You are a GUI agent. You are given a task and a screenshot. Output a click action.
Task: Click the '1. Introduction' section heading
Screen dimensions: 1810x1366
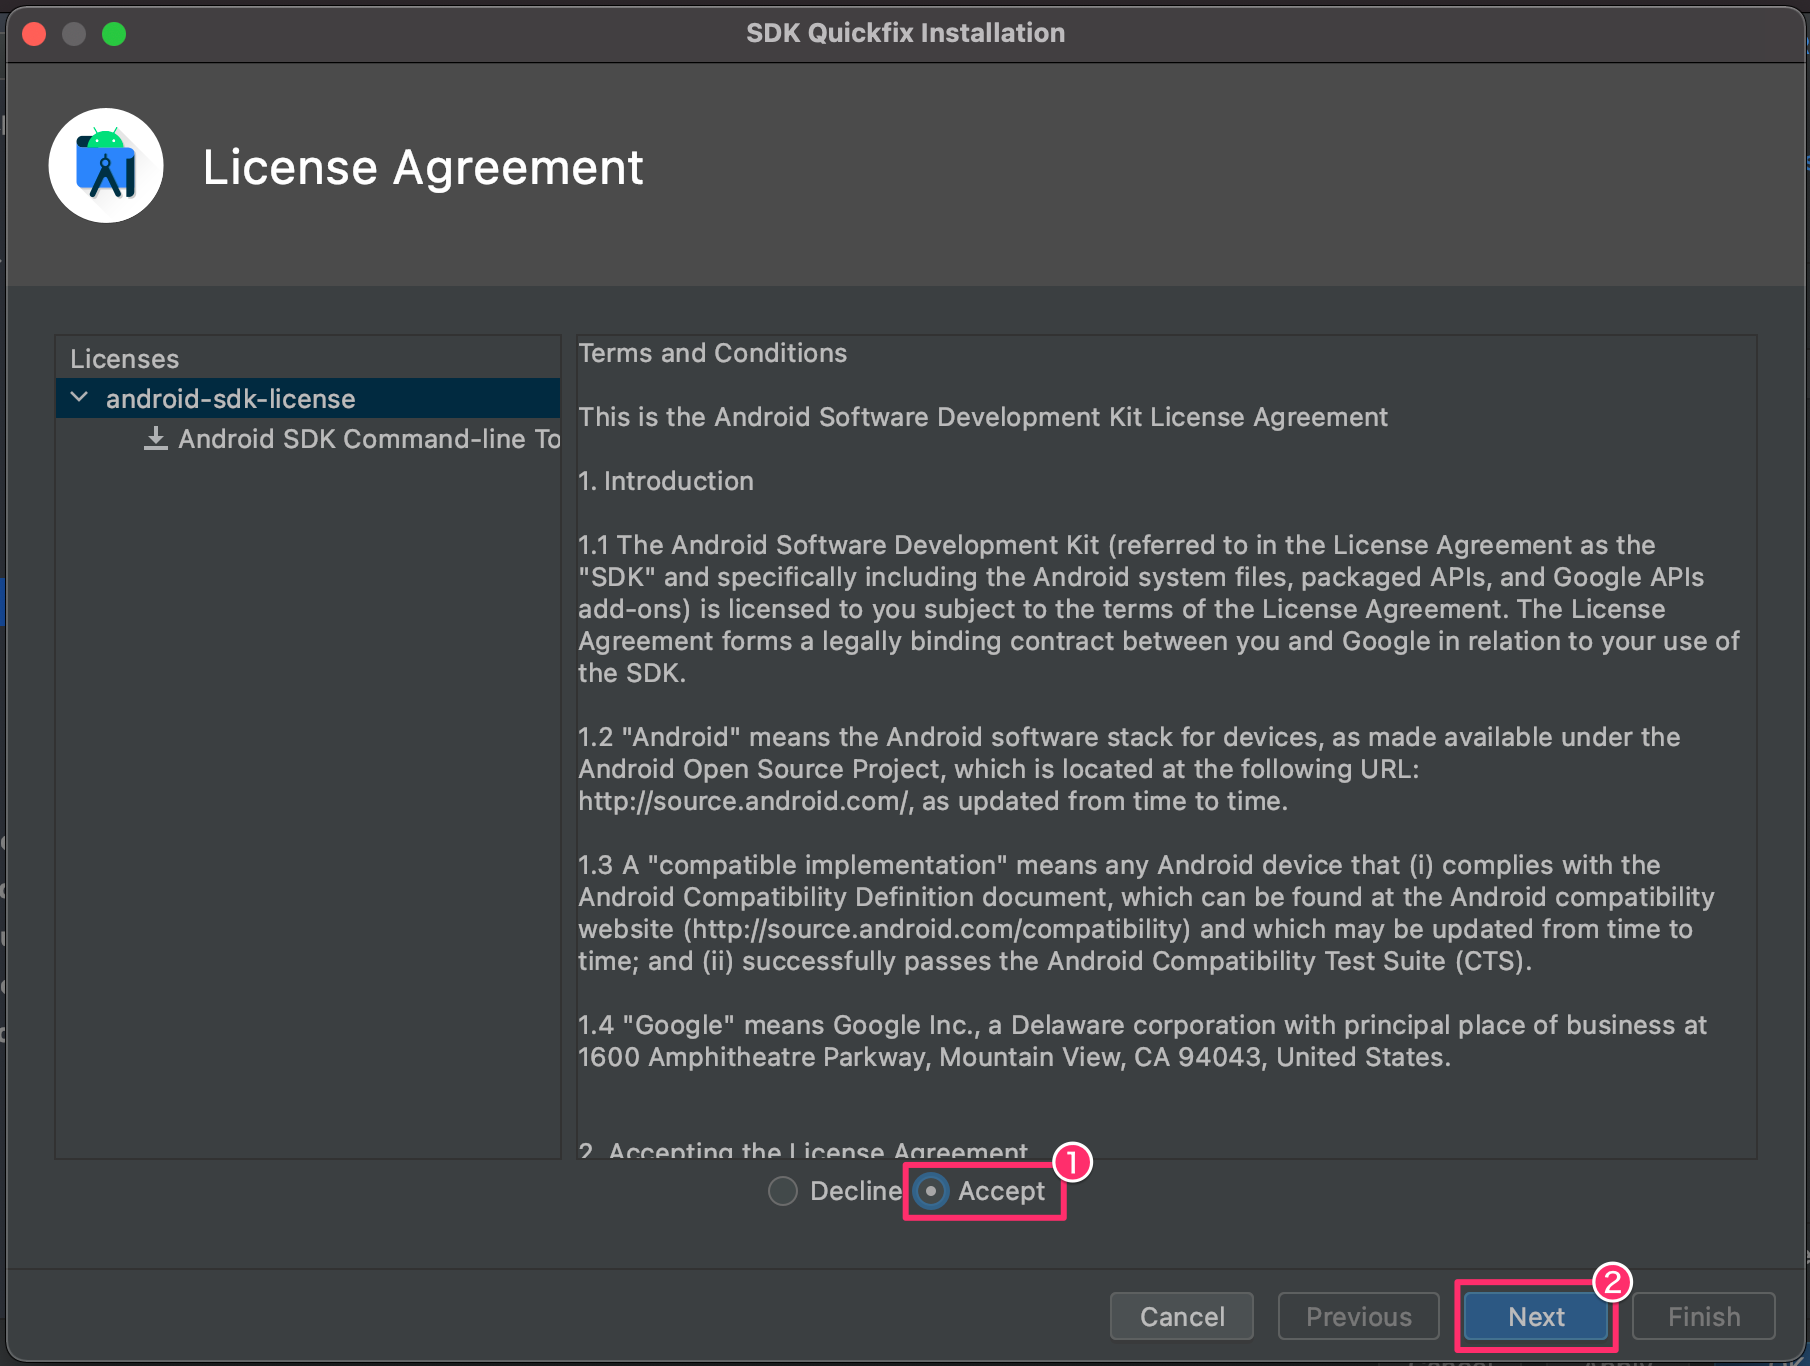coord(666,481)
